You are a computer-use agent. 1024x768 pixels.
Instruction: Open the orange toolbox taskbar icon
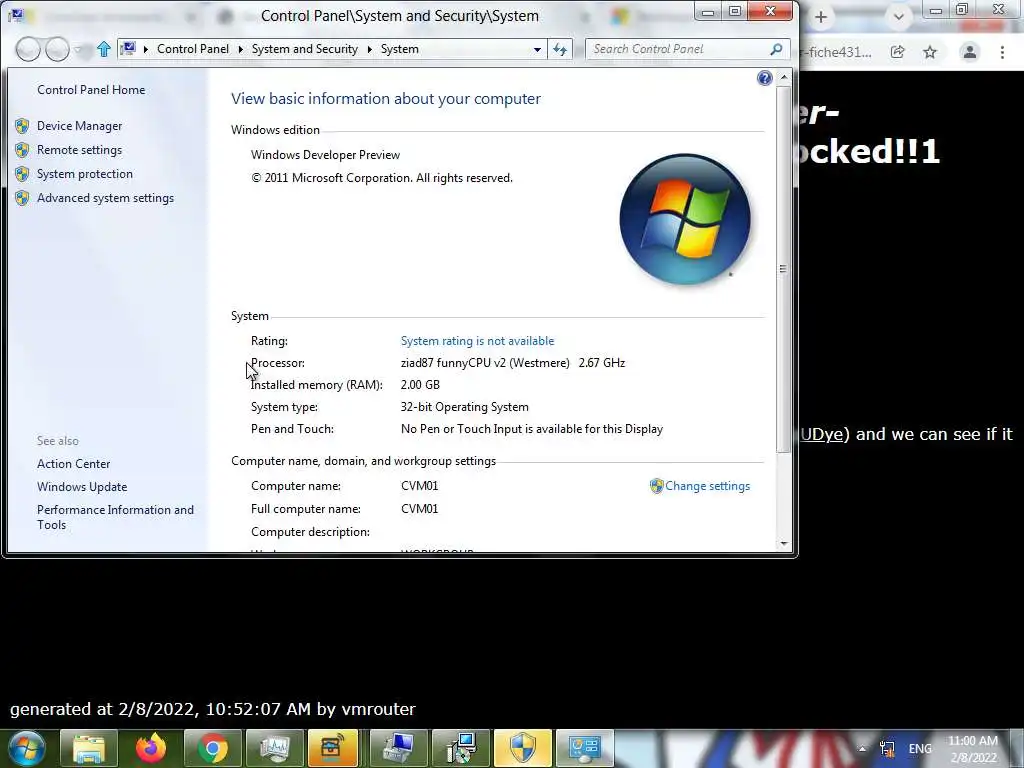click(333, 748)
